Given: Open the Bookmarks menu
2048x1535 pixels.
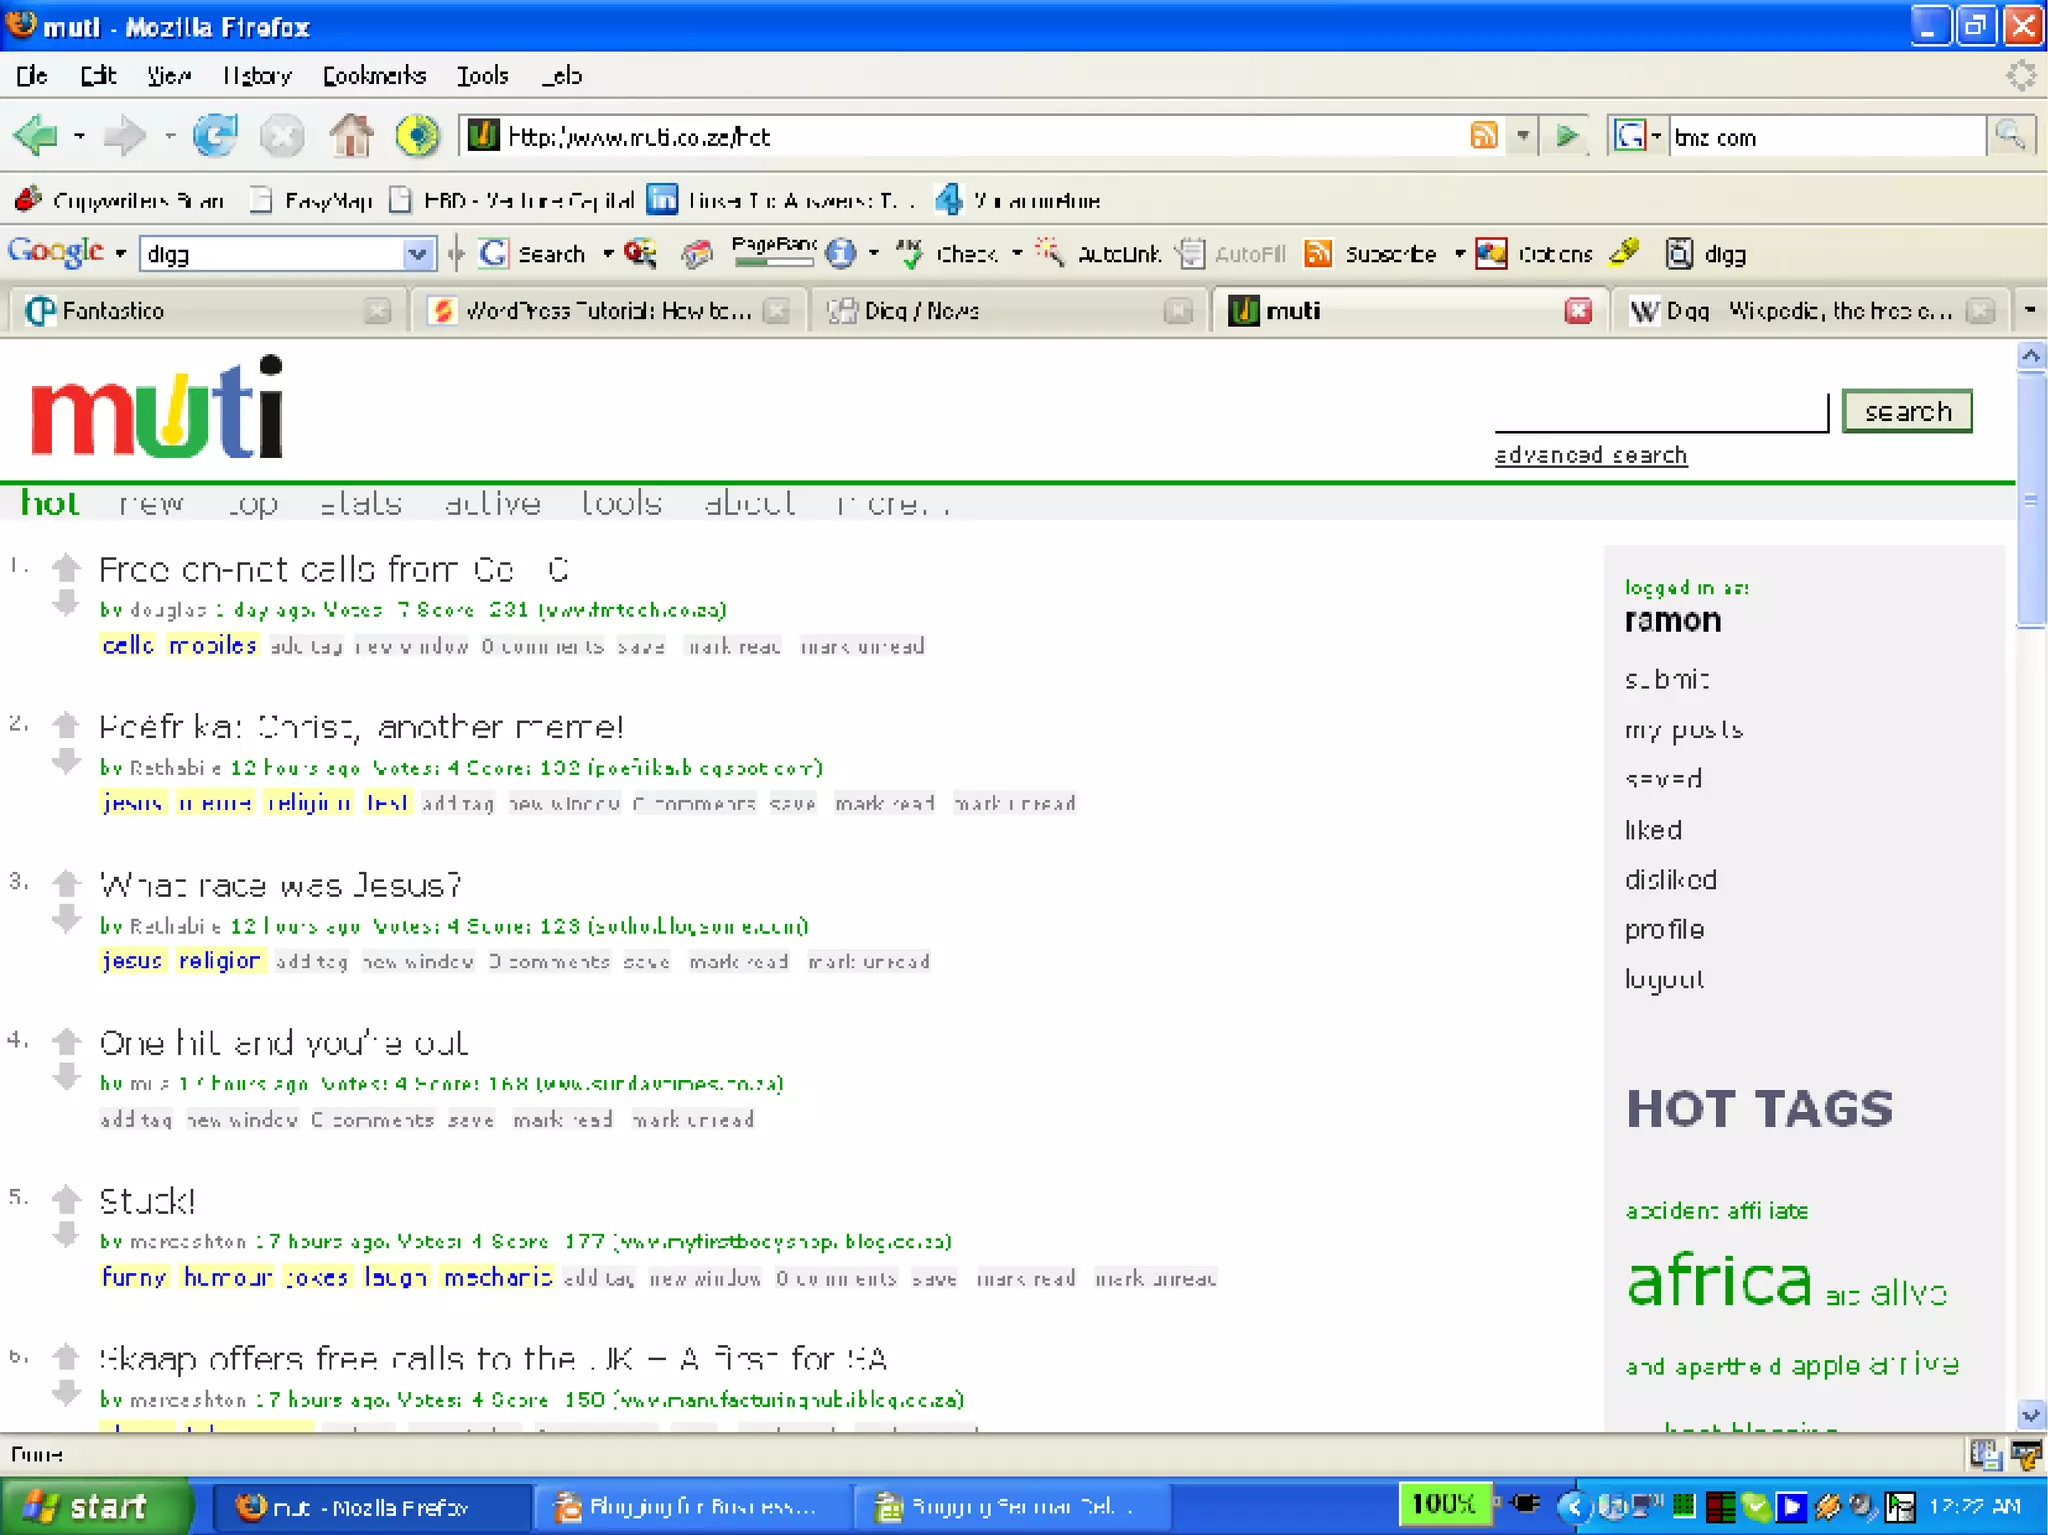Looking at the screenshot, I should click(374, 76).
